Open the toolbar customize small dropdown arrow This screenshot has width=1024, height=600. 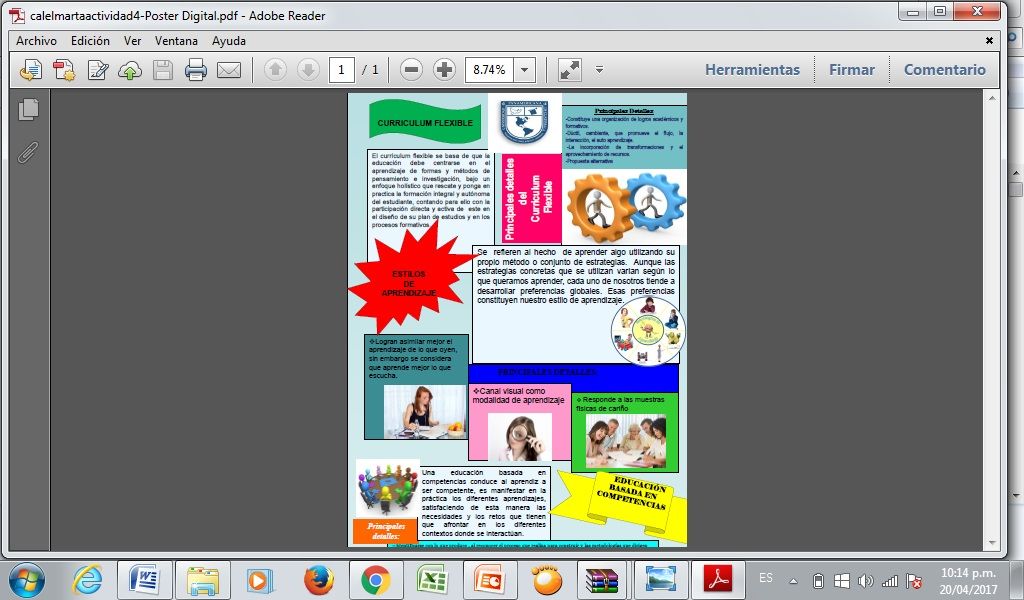(599, 69)
